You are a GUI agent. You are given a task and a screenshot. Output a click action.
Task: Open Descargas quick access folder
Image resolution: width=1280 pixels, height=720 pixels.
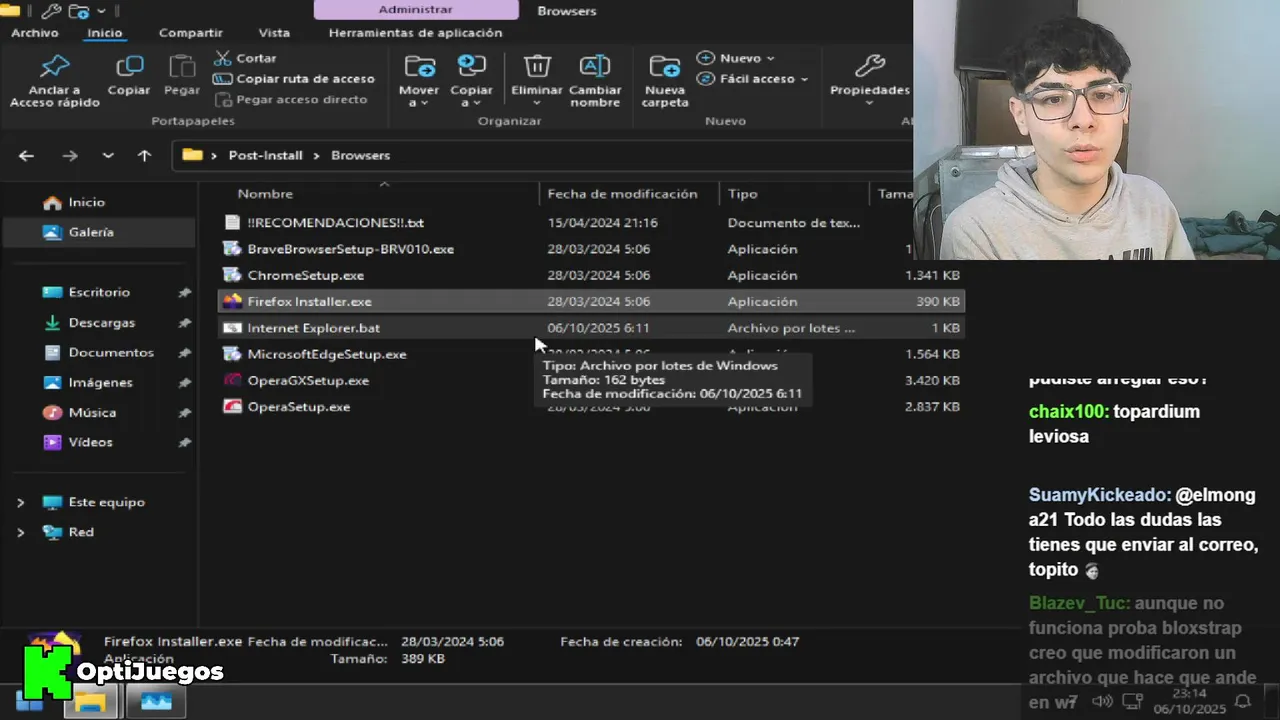coord(101,323)
